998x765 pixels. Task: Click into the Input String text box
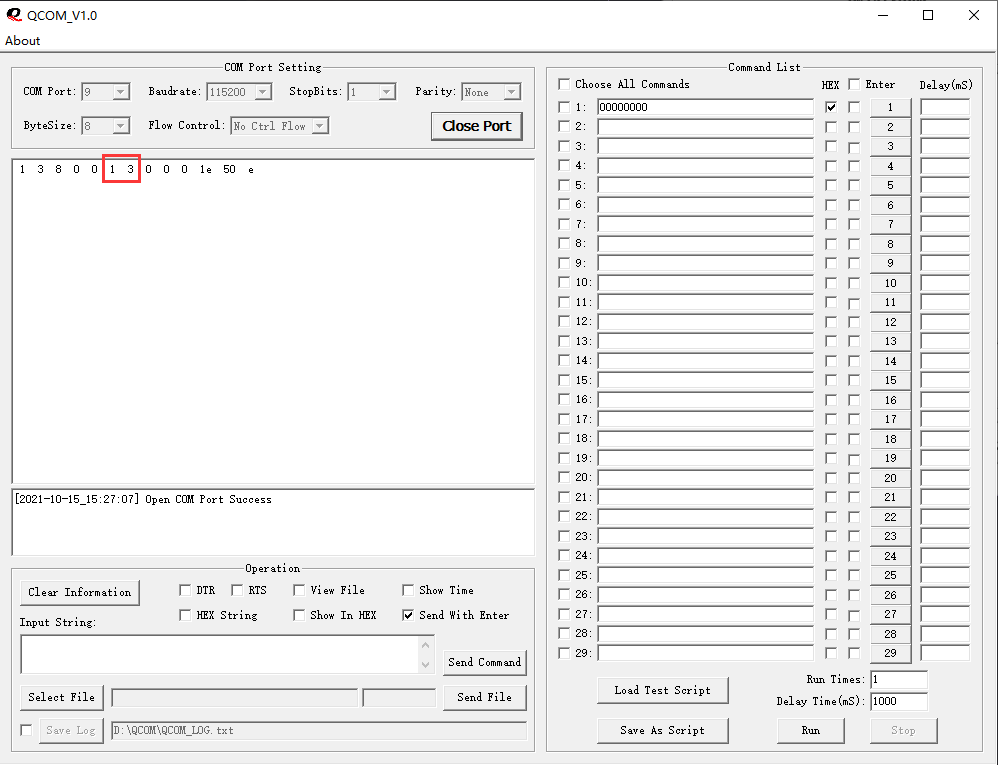[x=218, y=654]
